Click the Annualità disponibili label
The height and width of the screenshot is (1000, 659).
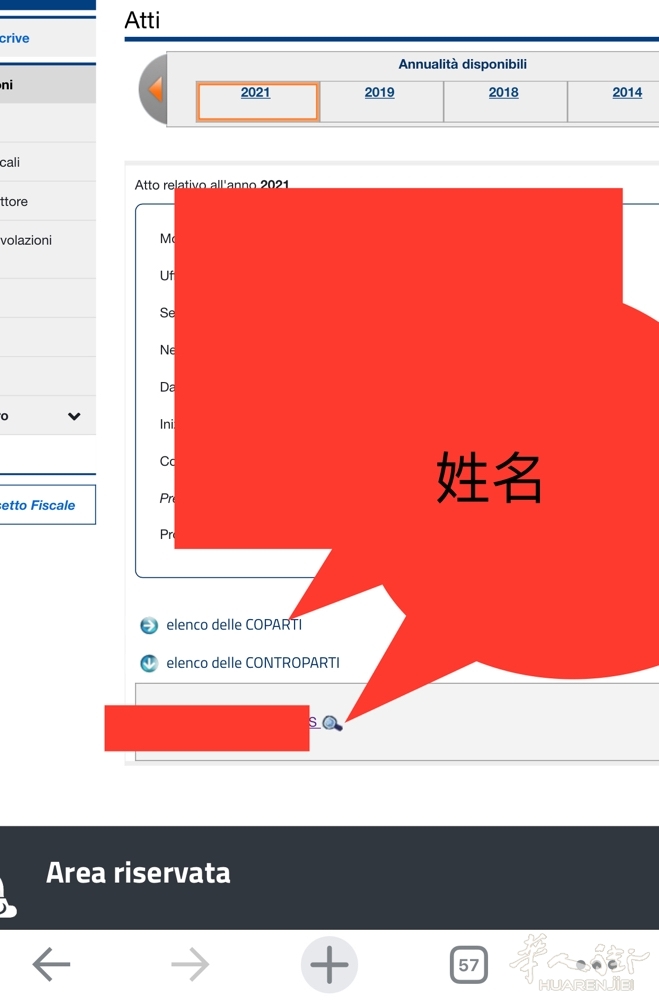[463, 64]
